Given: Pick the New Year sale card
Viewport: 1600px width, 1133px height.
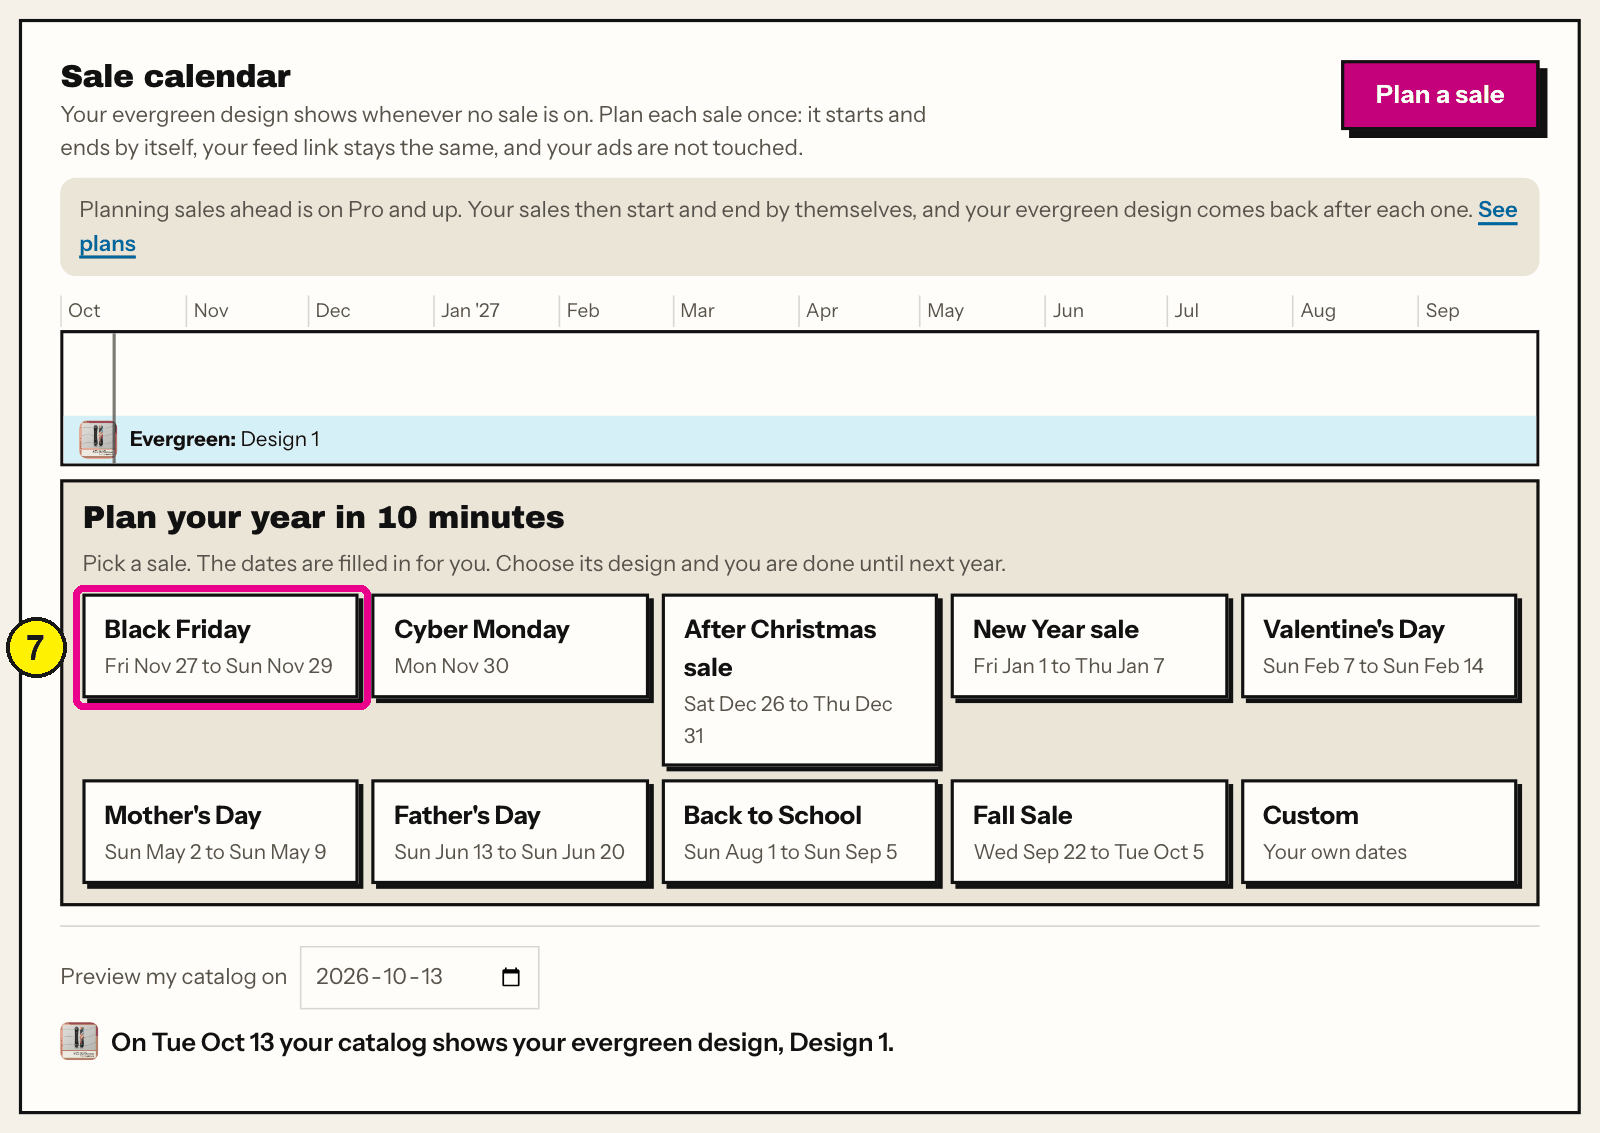Looking at the screenshot, I should 1089,646.
